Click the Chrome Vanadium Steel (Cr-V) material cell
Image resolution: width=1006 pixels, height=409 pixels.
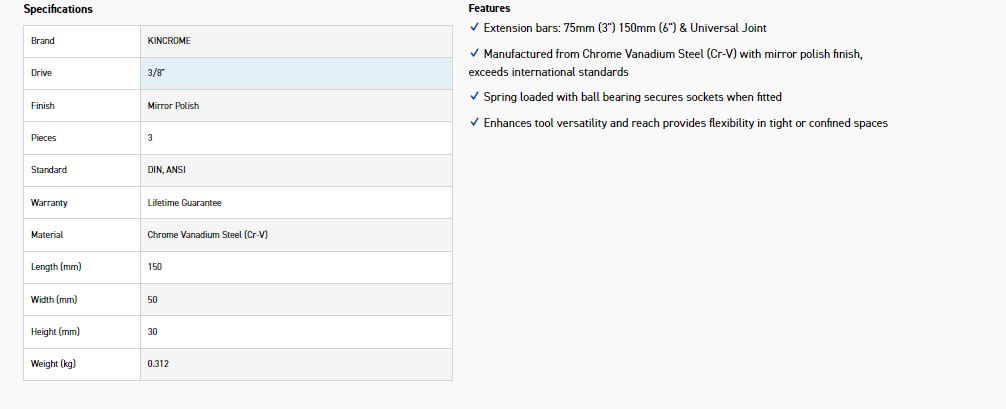pyautogui.click(x=207, y=235)
